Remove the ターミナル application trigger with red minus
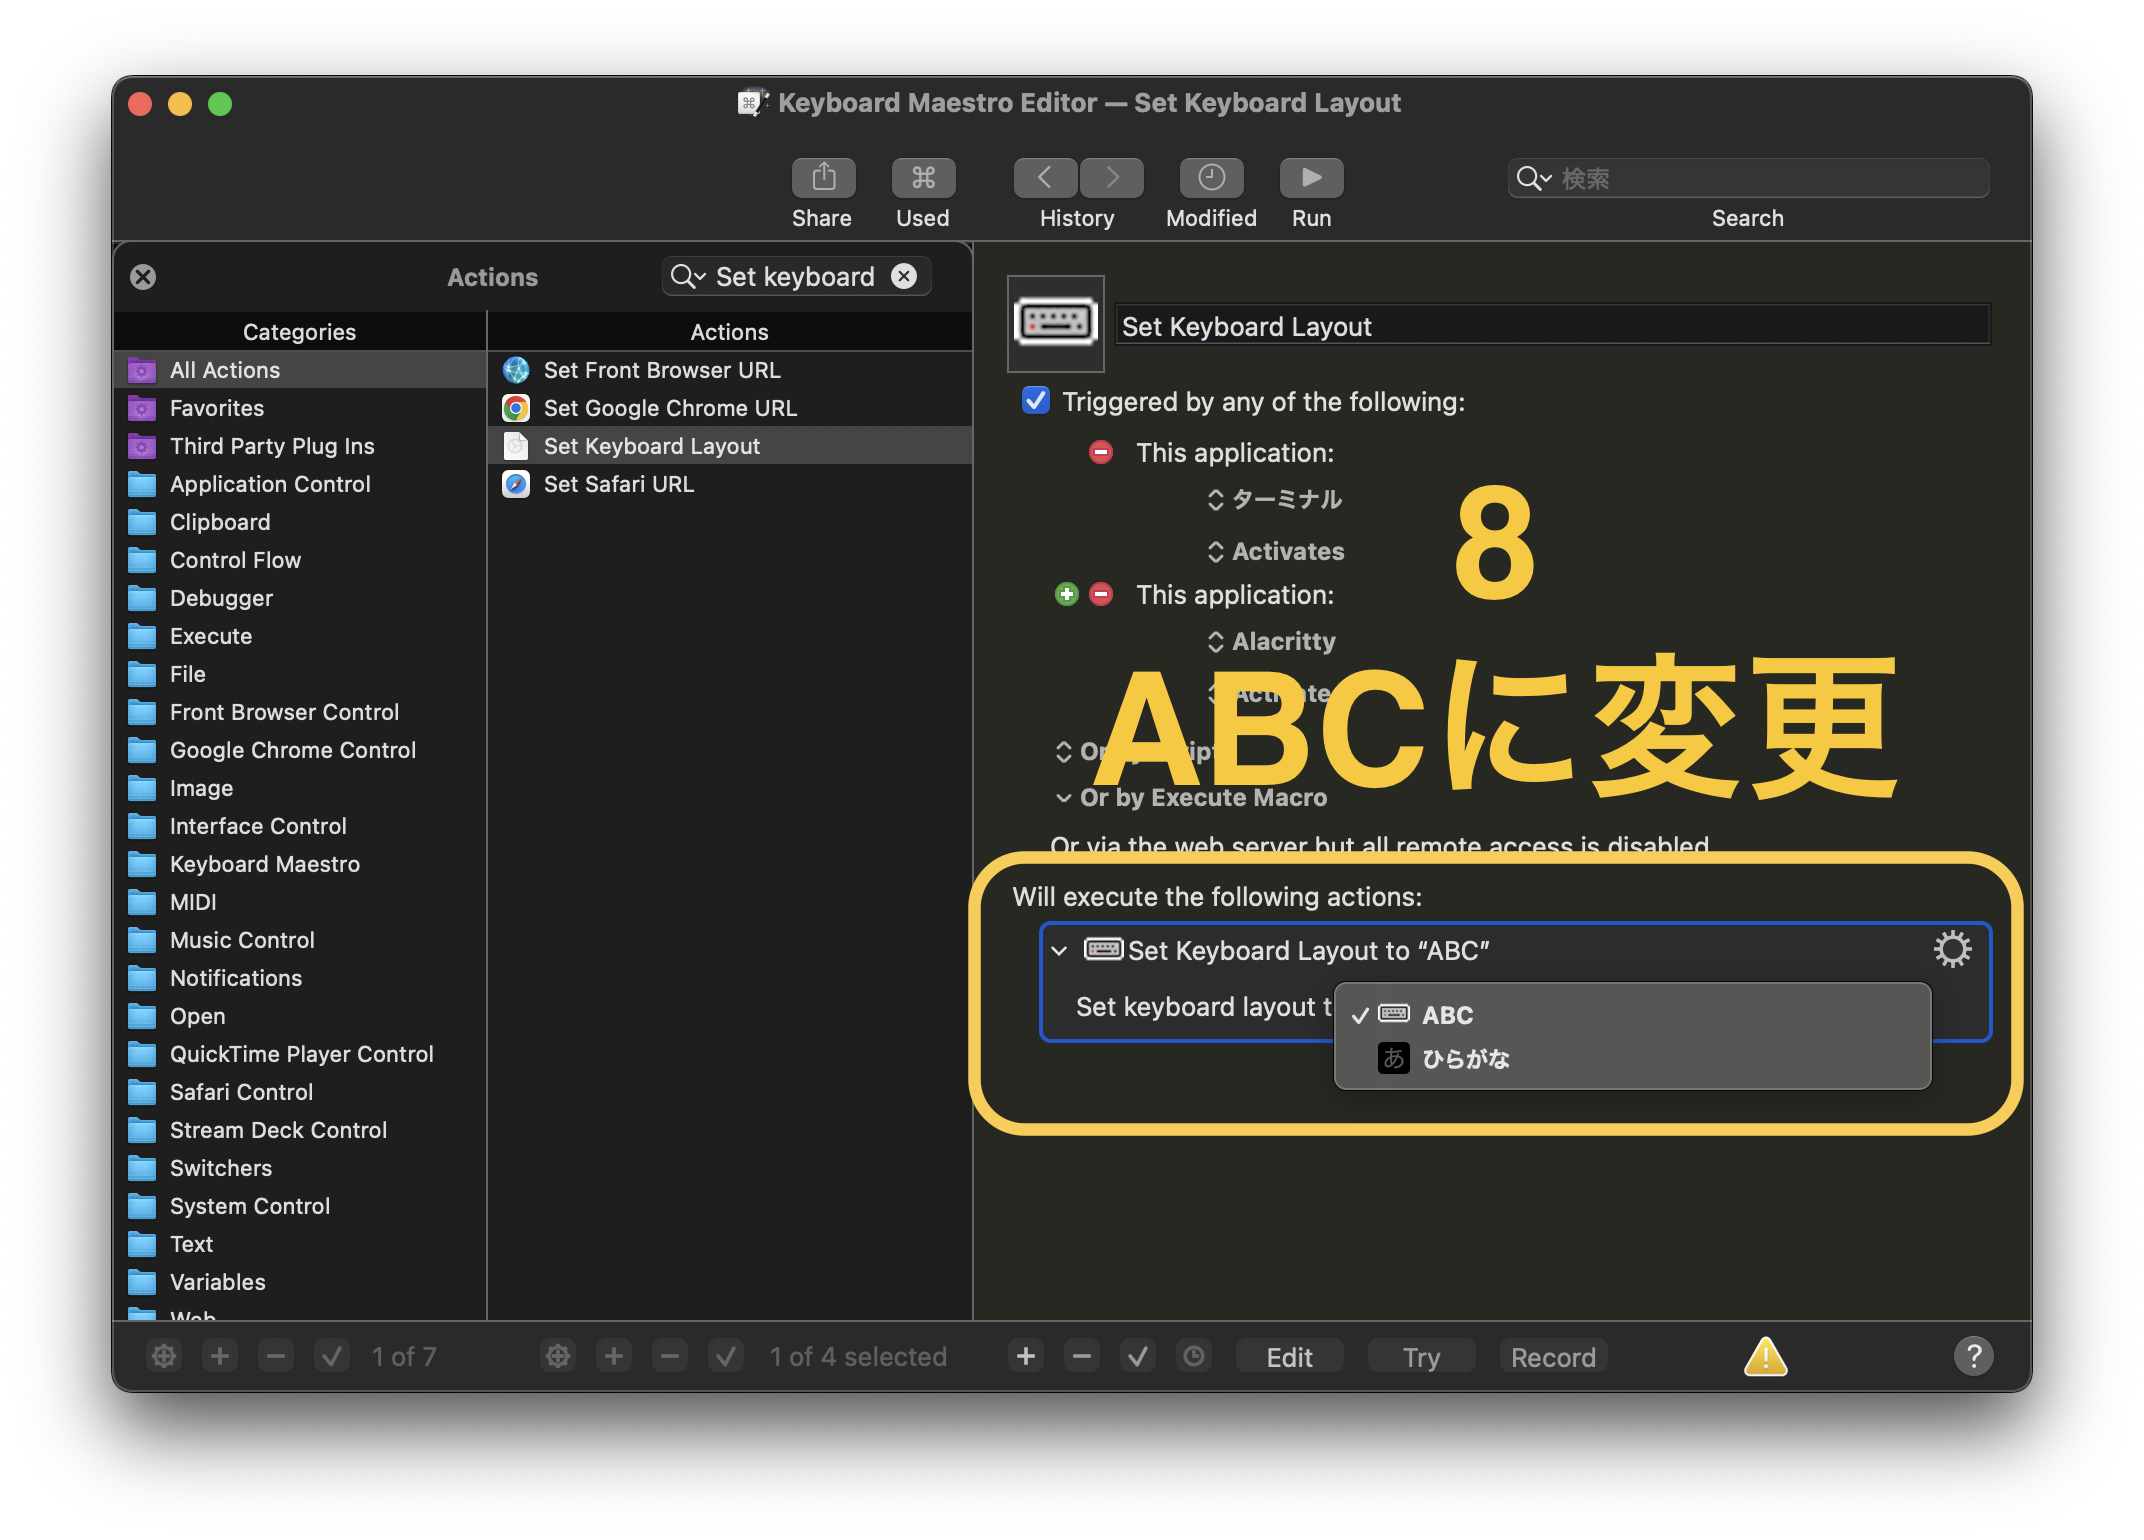The height and width of the screenshot is (1540, 2144). (x=1101, y=453)
